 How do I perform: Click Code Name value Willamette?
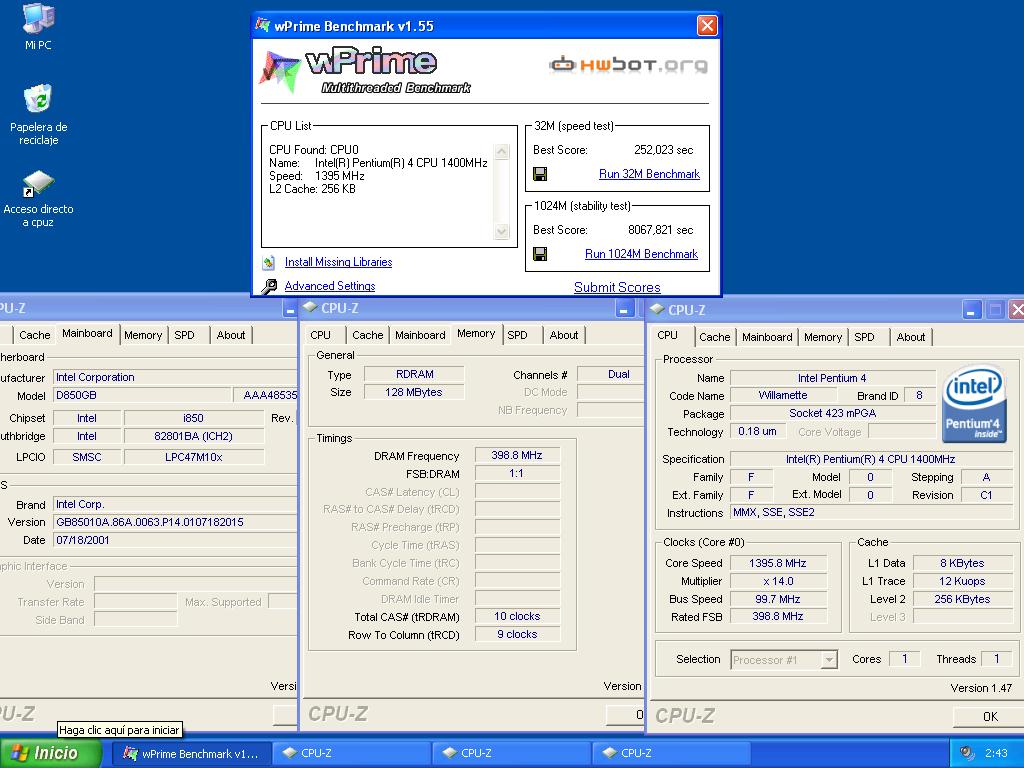coord(783,395)
